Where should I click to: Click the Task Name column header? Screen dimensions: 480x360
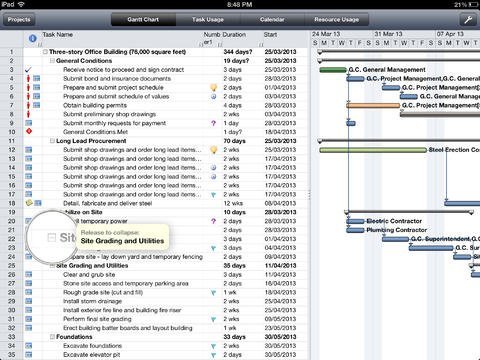click(x=58, y=34)
